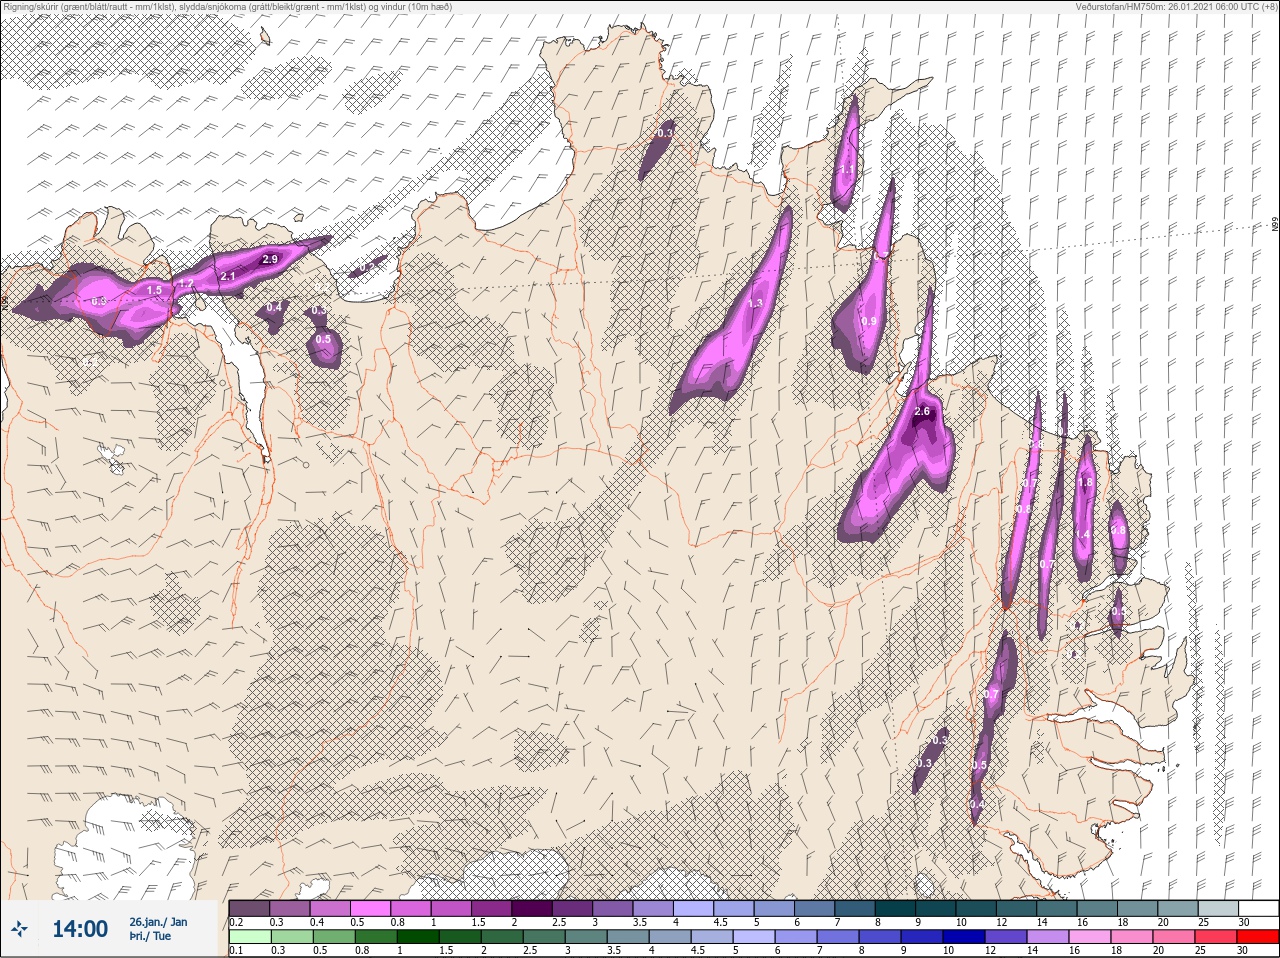Click the 1.1 precipitation value on map

click(846, 170)
